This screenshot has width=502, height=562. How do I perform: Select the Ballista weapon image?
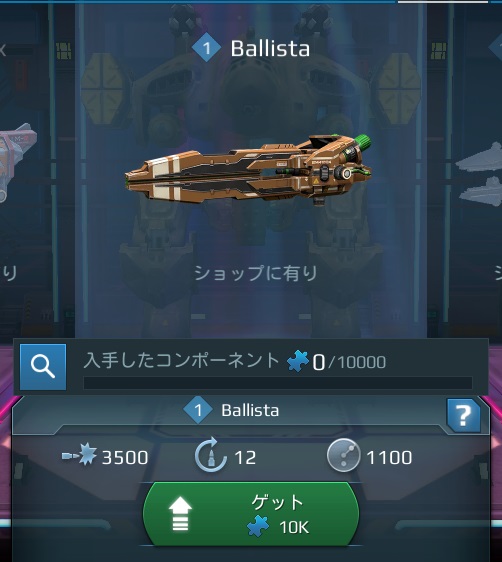click(x=248, y=169)
